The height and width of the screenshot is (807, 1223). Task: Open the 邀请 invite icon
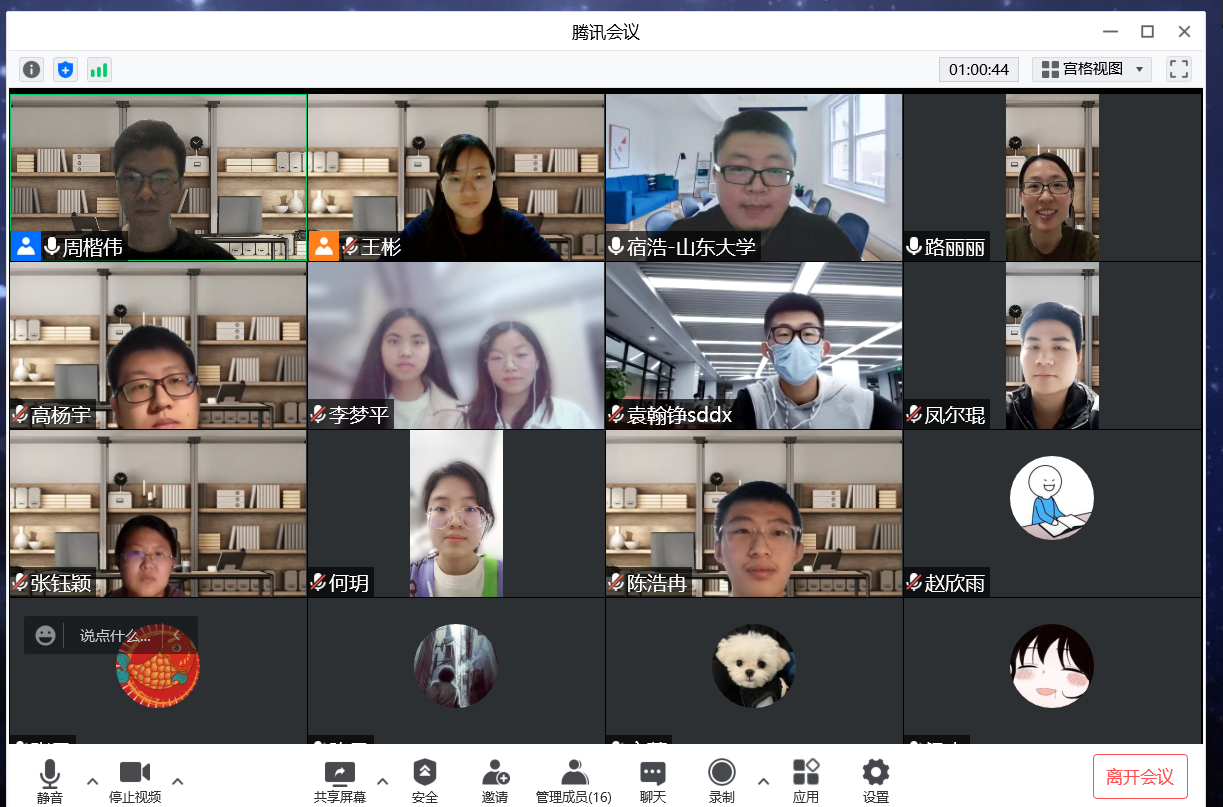494,780
